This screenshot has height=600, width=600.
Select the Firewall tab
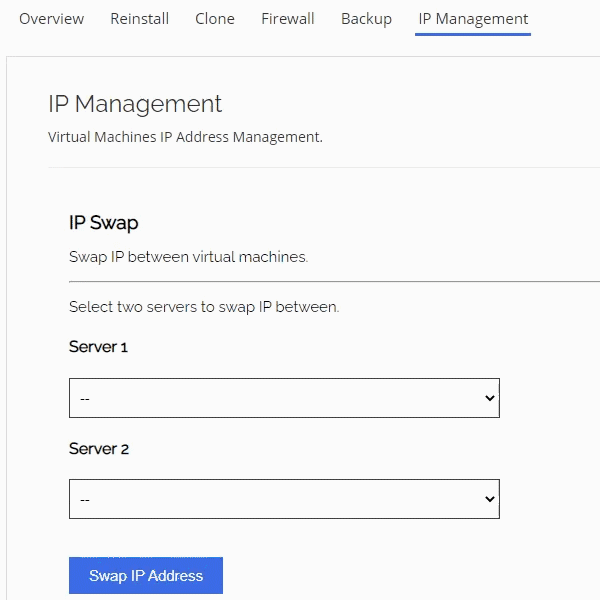tap(288, 19)
